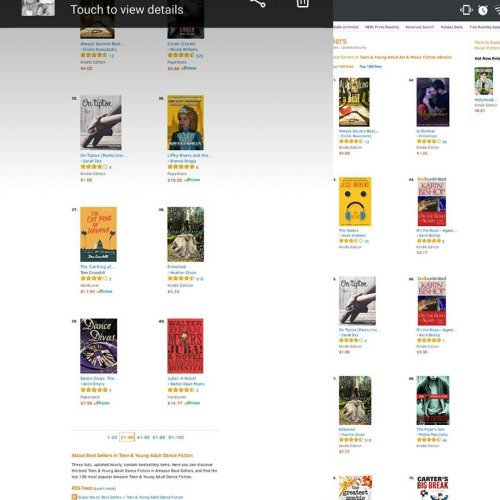Tap the alarm clock status icon

tap(483, 10)
